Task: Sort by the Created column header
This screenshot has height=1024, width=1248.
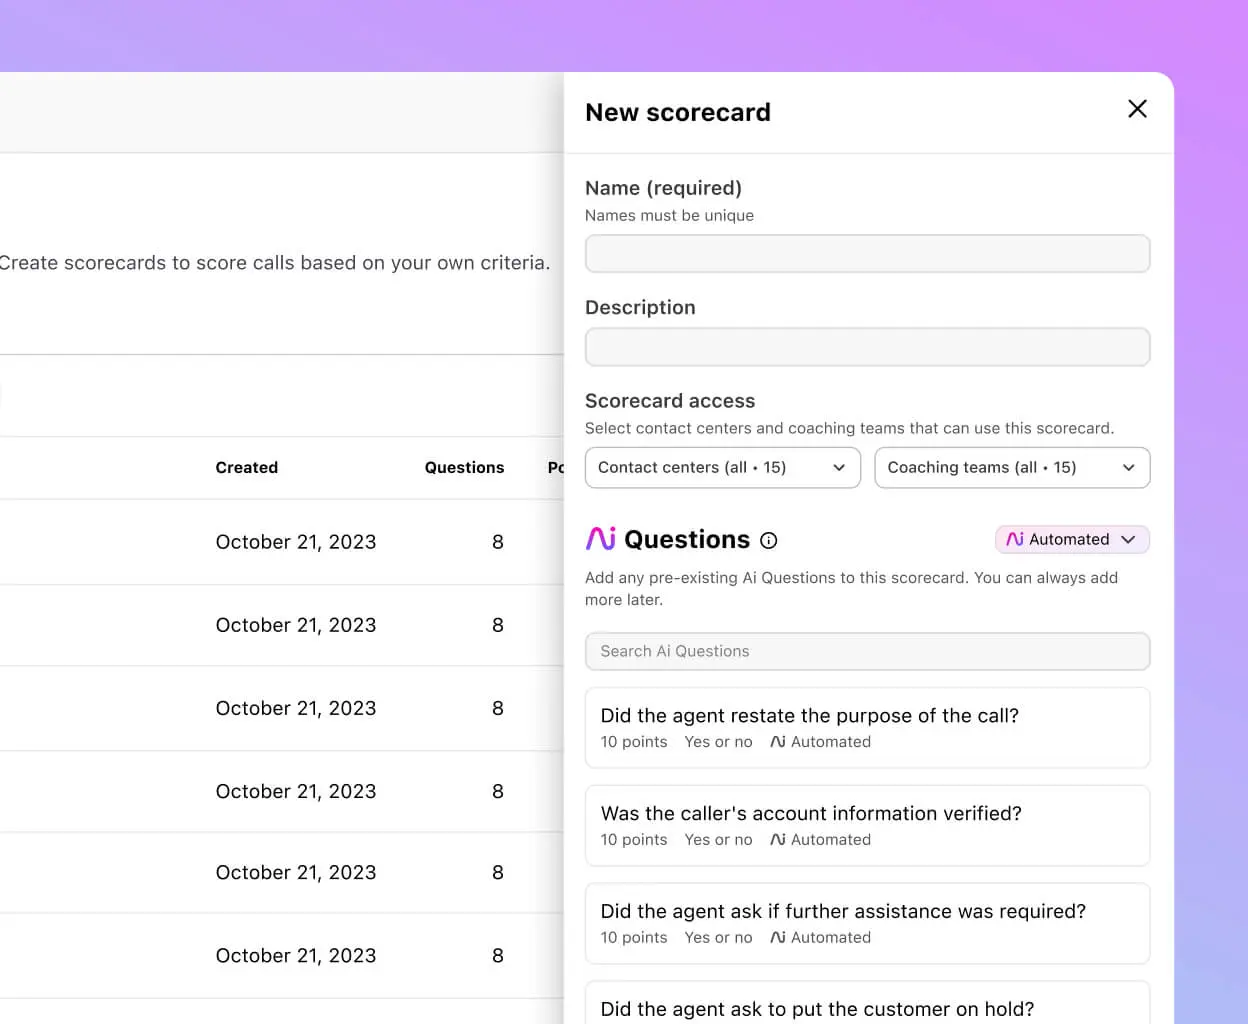Action: click(247, 467)
